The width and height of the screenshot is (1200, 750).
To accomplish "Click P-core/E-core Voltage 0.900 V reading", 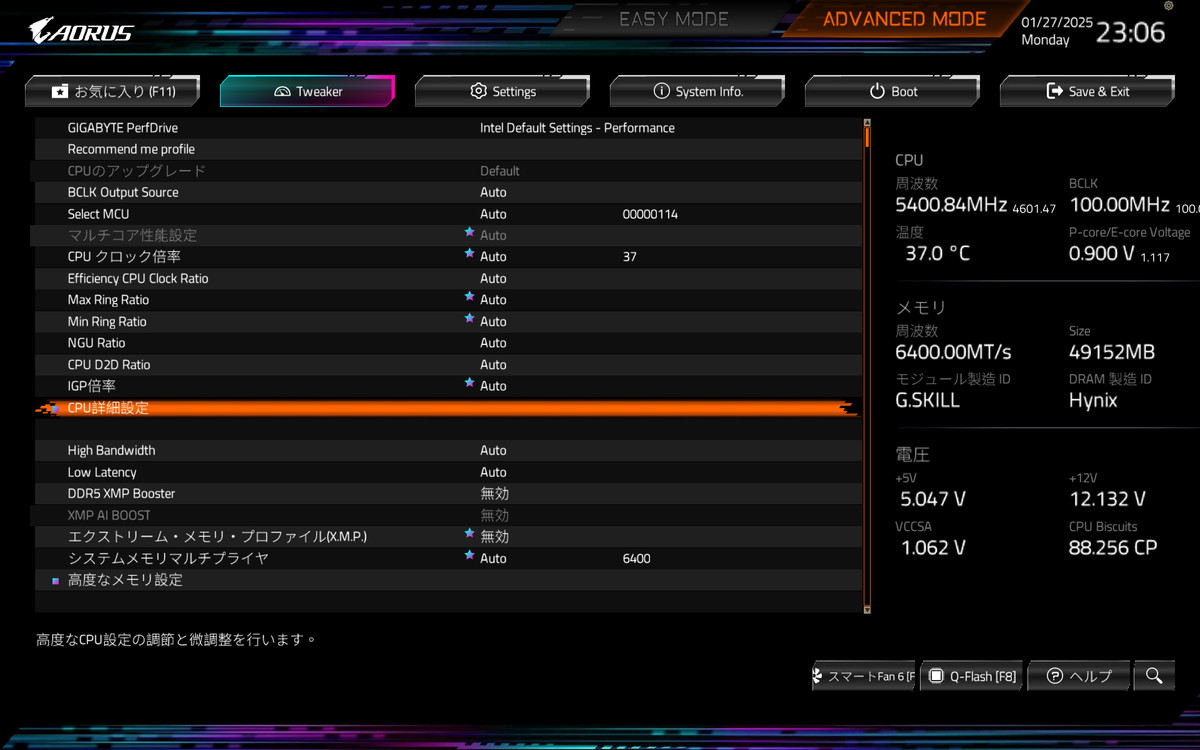I will (1101, 253).
